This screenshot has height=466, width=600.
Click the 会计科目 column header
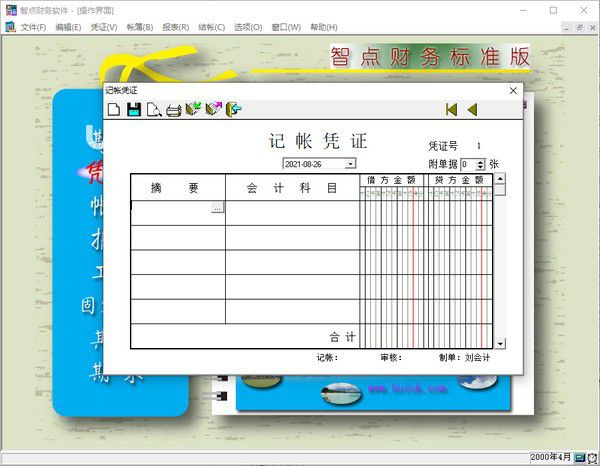(x=292, y=187)
